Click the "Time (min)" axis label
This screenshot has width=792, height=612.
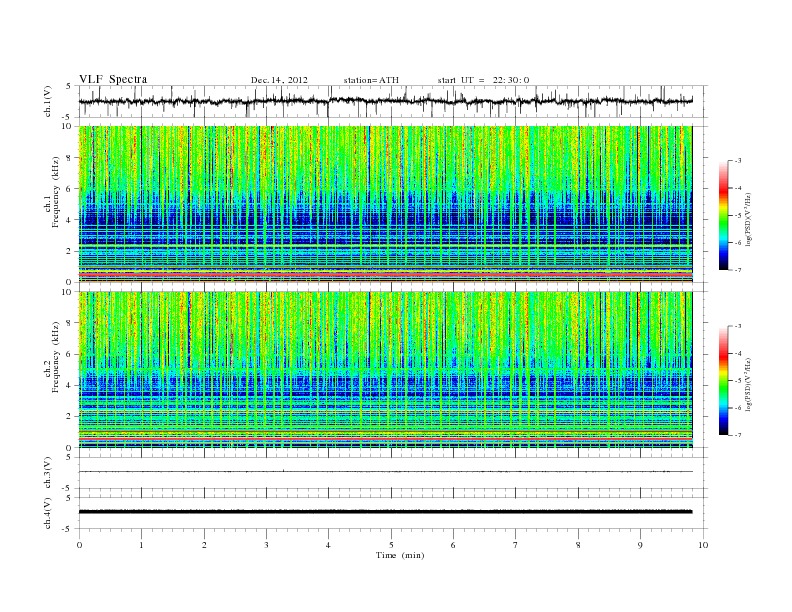pyautogui.click(x=400, y=555)
